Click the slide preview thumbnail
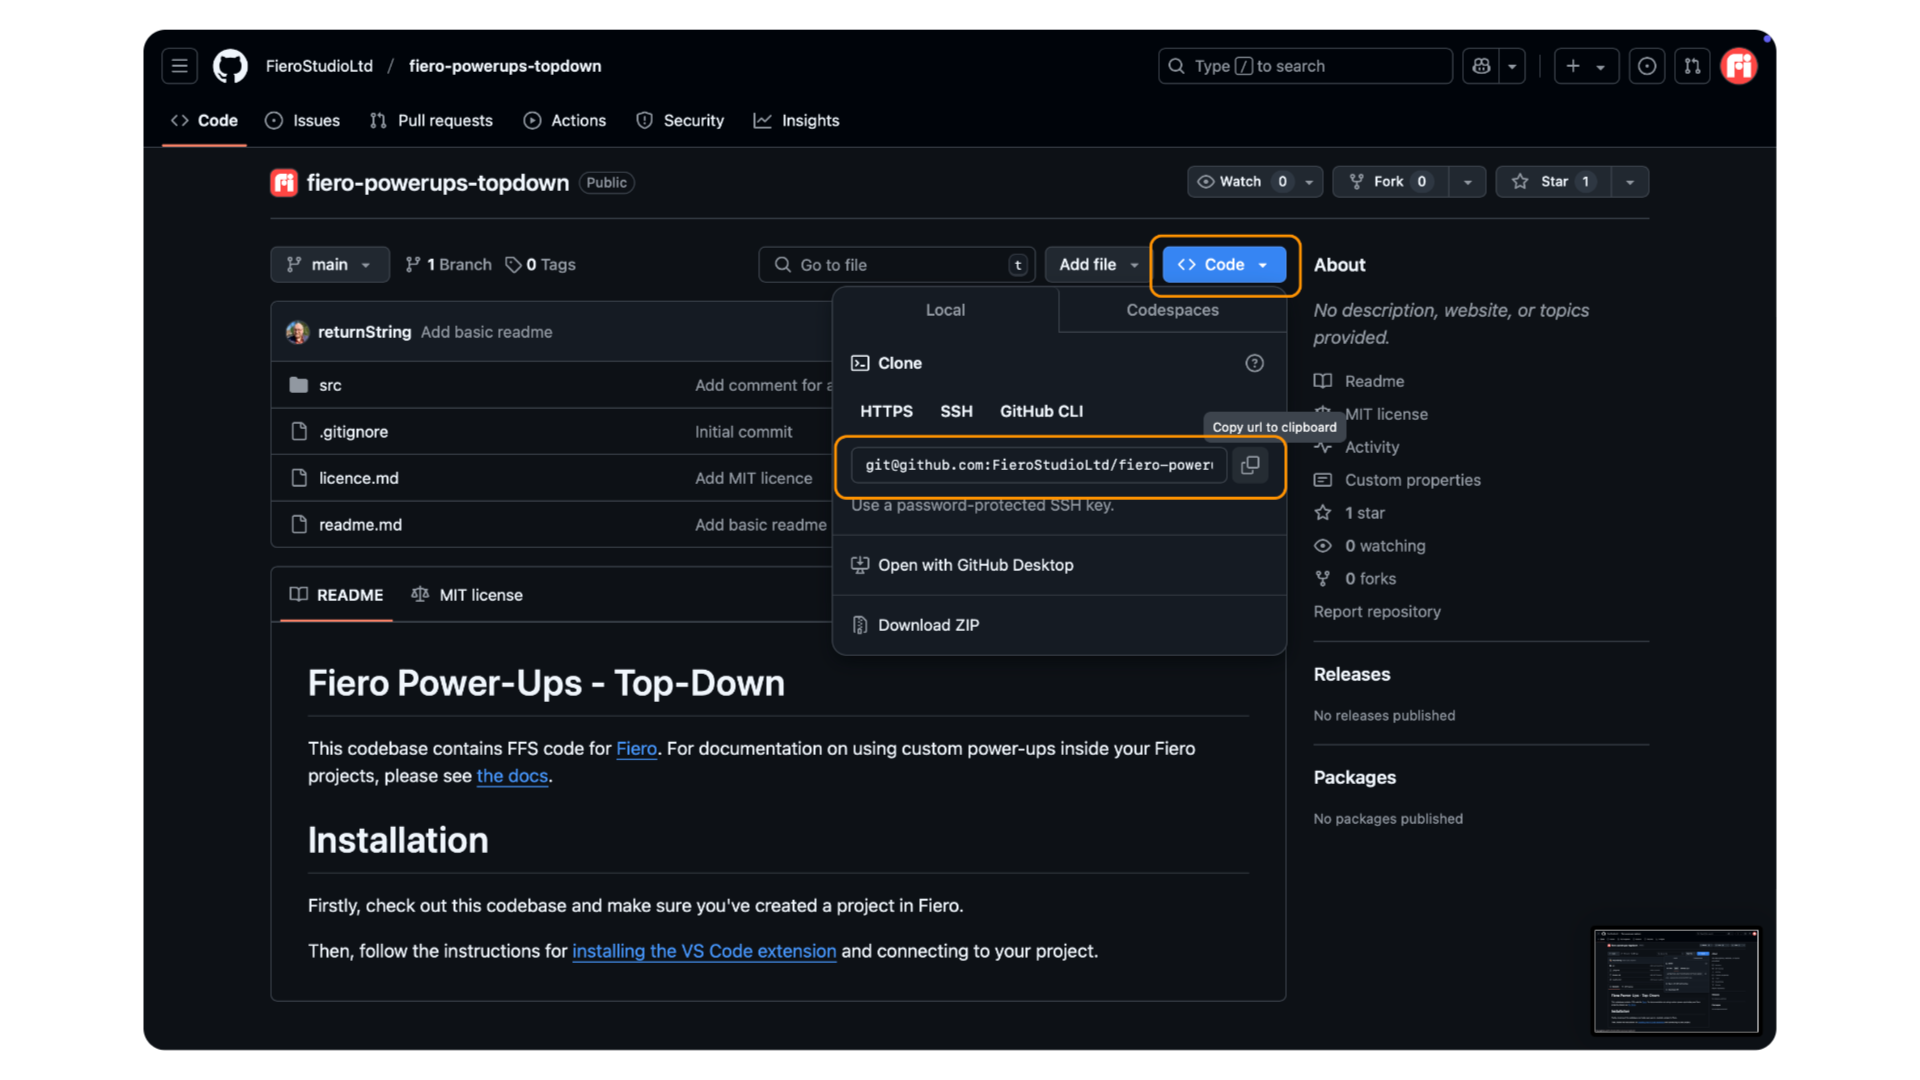 point(1675,981)
